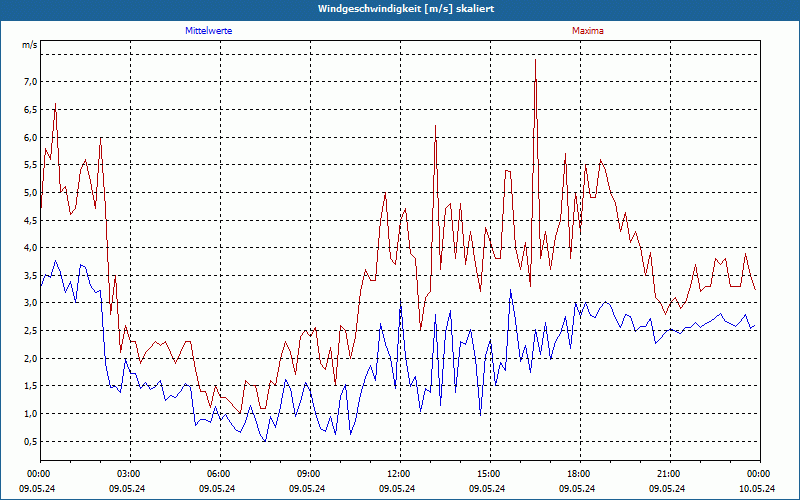Click the 5,5 y-axis value
Viewport: 800px width, 500px height.
tap(31, 165)
